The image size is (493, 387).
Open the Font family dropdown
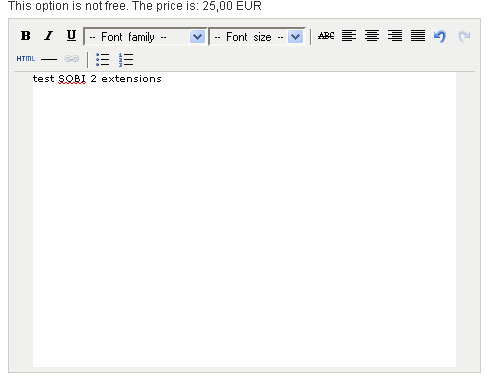pos(145,37)
